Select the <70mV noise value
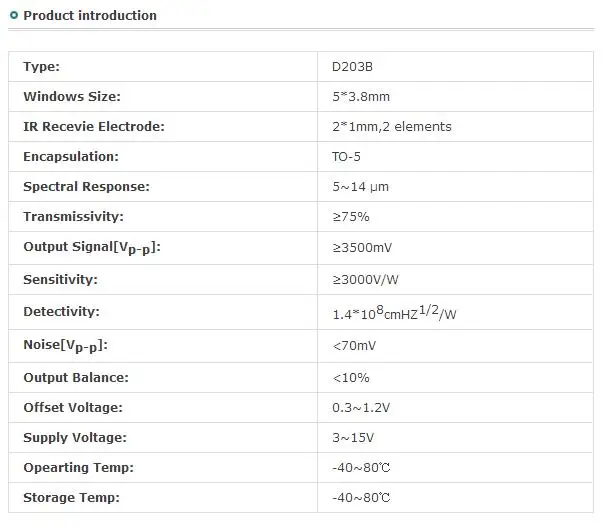This screenshot has height=531, width=613. click(354, 346)
